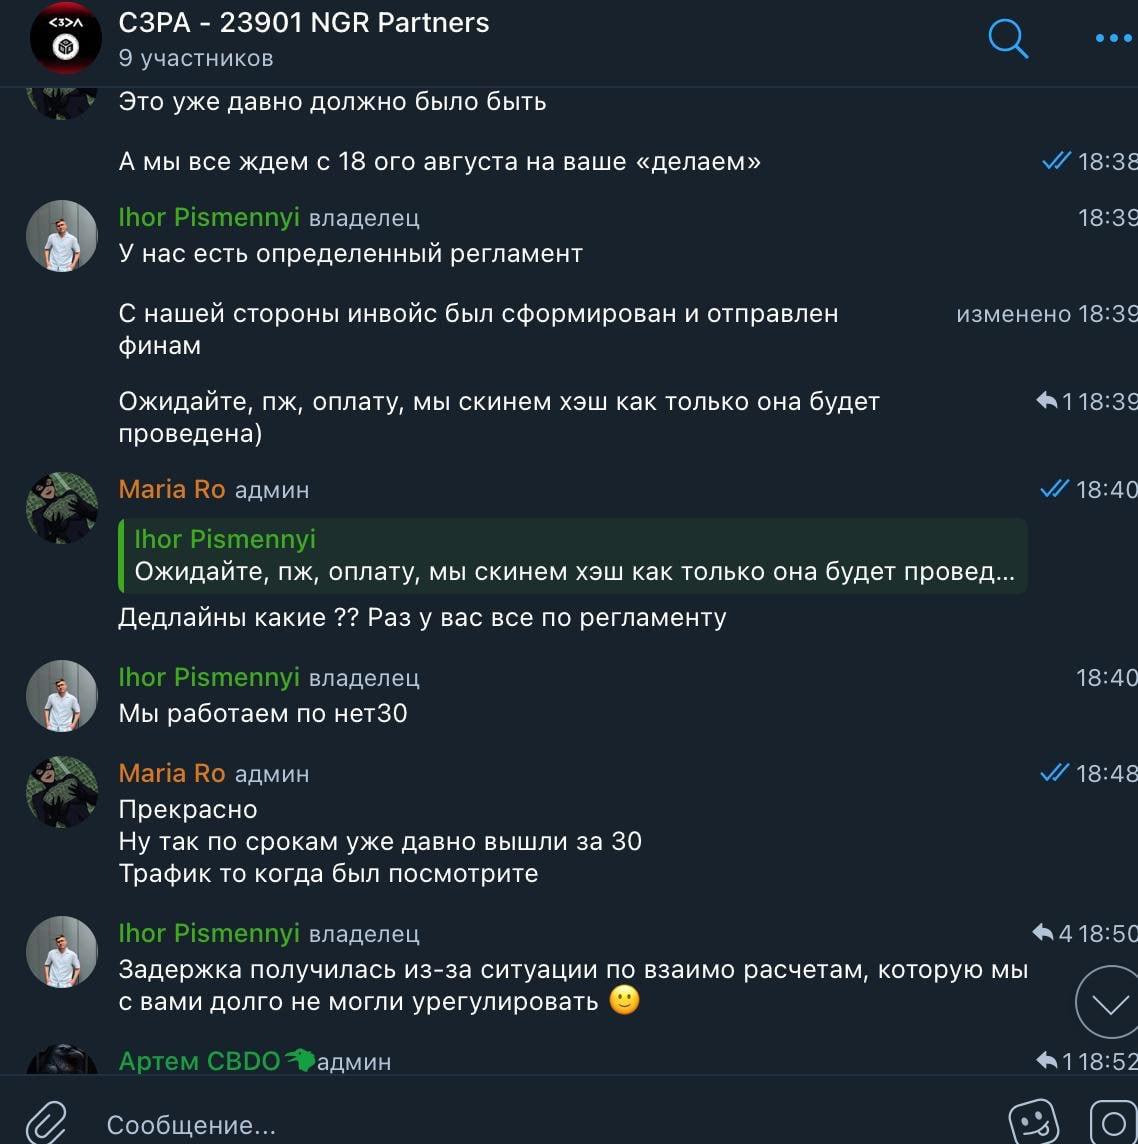Open the chat search magnifier
The height and width of the screenshot is (1144, 1138).
coord(1008,39)
